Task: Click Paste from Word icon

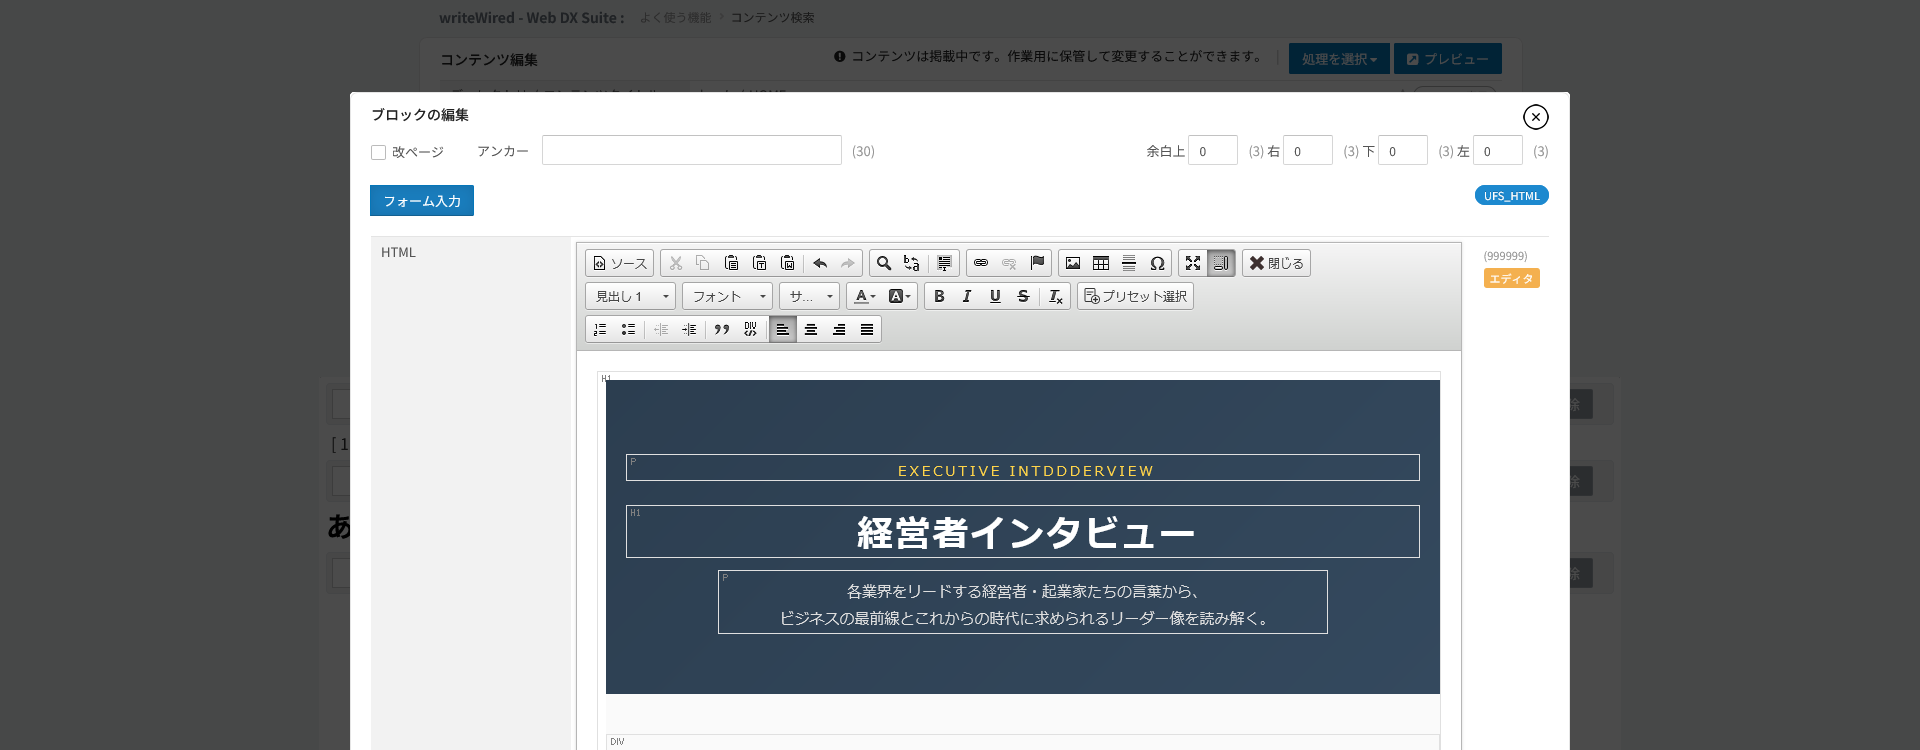Action: point(787,263)
